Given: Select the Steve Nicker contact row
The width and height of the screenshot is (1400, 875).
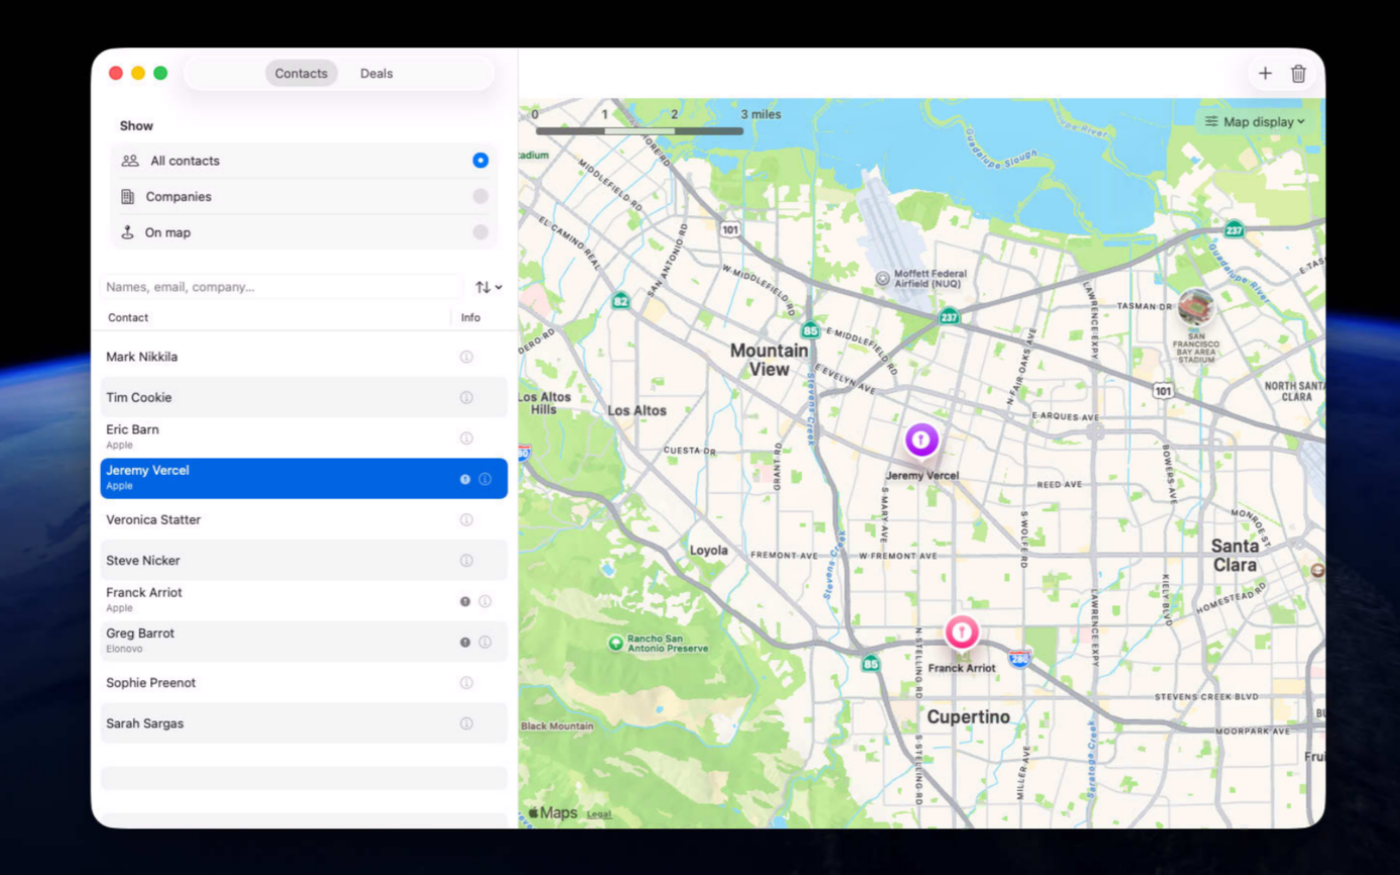Looking at the screenshot, I should click(304, 561).
